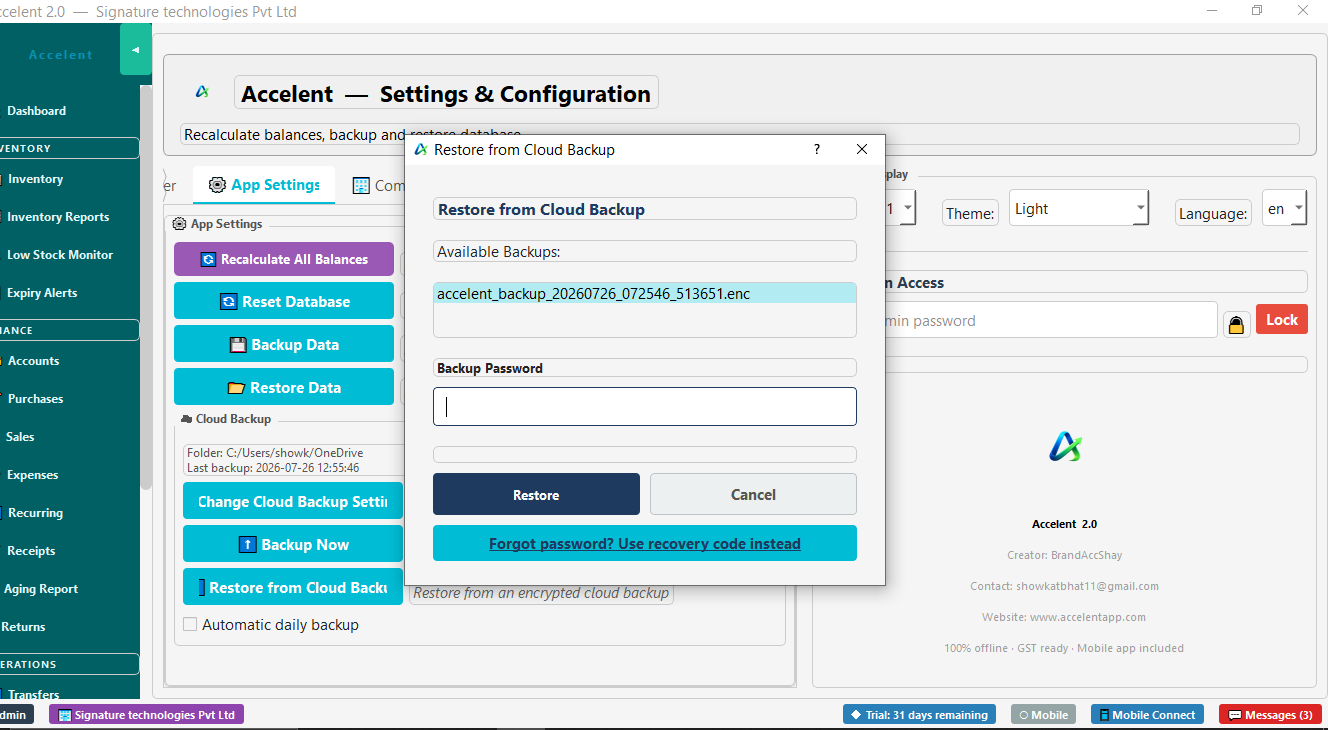The width and height of the screenshot is (1328, 730).
Task: Click the Folder C:/Users/showk/OneDrive text
Action: (x=275, y=453)
